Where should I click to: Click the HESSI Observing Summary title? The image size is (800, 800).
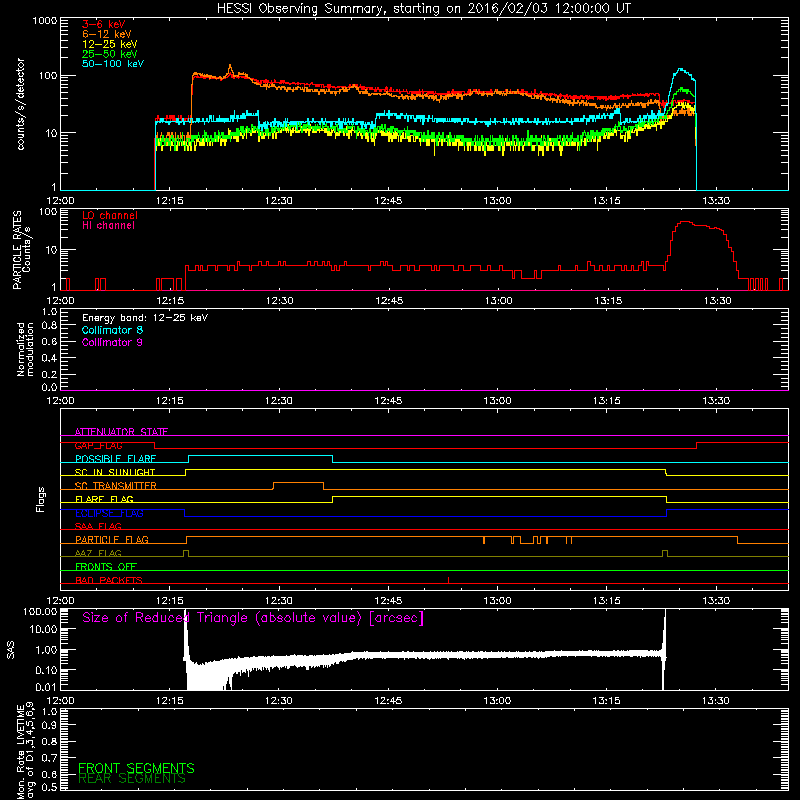click(x=424, y=9)
